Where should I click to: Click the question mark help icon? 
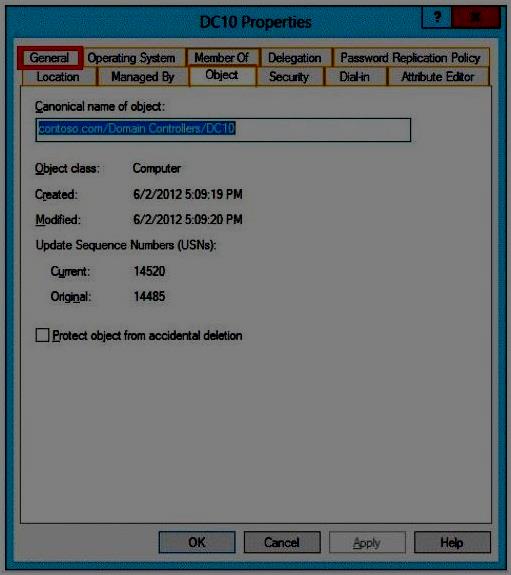click(x=437, y=17)
